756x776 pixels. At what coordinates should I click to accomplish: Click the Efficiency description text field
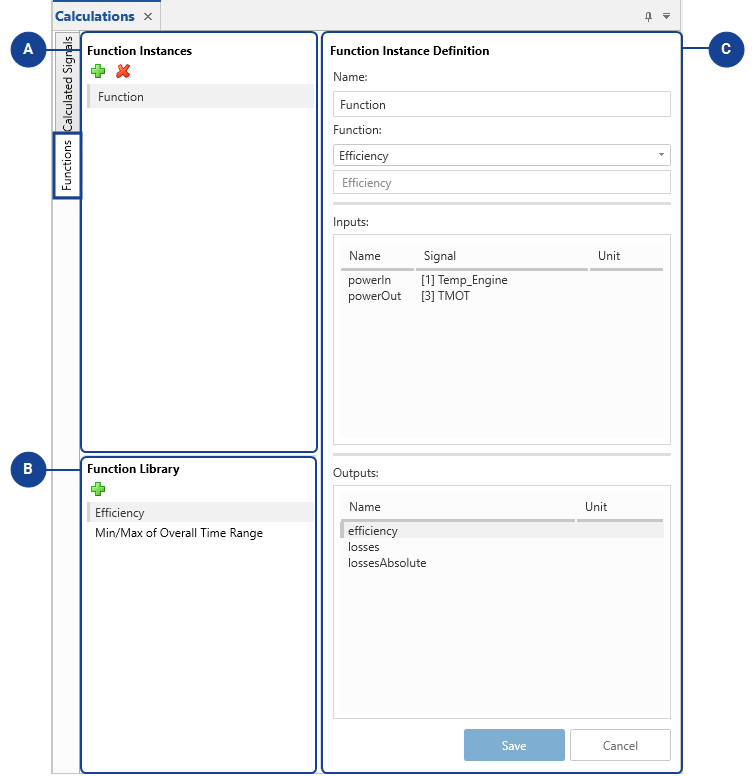tap(501, 183)
